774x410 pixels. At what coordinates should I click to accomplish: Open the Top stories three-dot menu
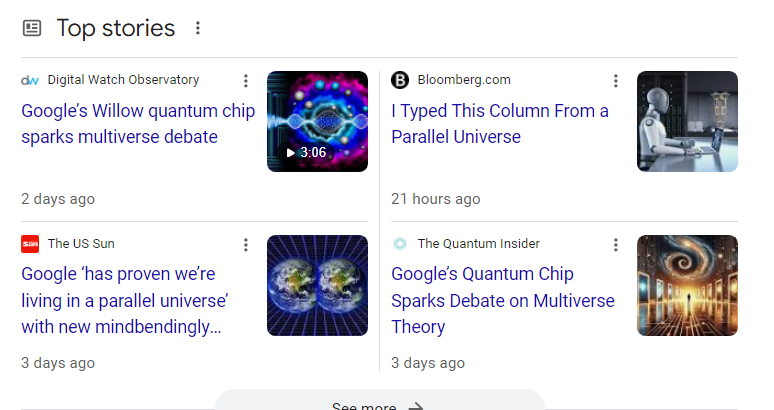pyautogui.click(x=198, y=28)
